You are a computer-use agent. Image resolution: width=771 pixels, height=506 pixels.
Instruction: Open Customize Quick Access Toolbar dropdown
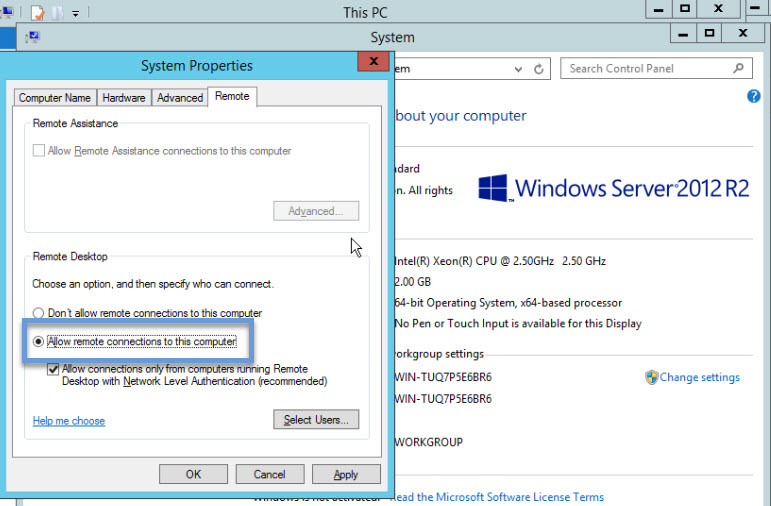pos(76,14)
